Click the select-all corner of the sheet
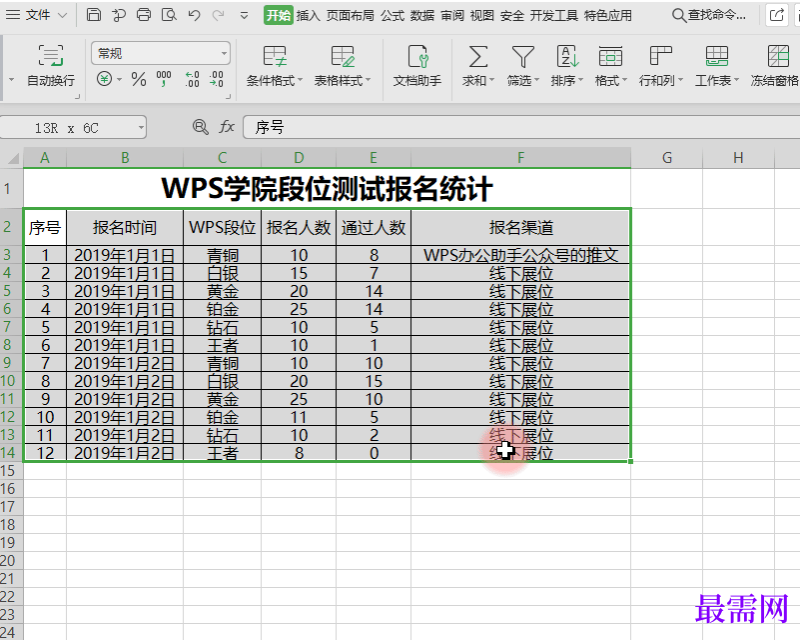This screenshot has width=807, height=640. [x=12, y=158]
